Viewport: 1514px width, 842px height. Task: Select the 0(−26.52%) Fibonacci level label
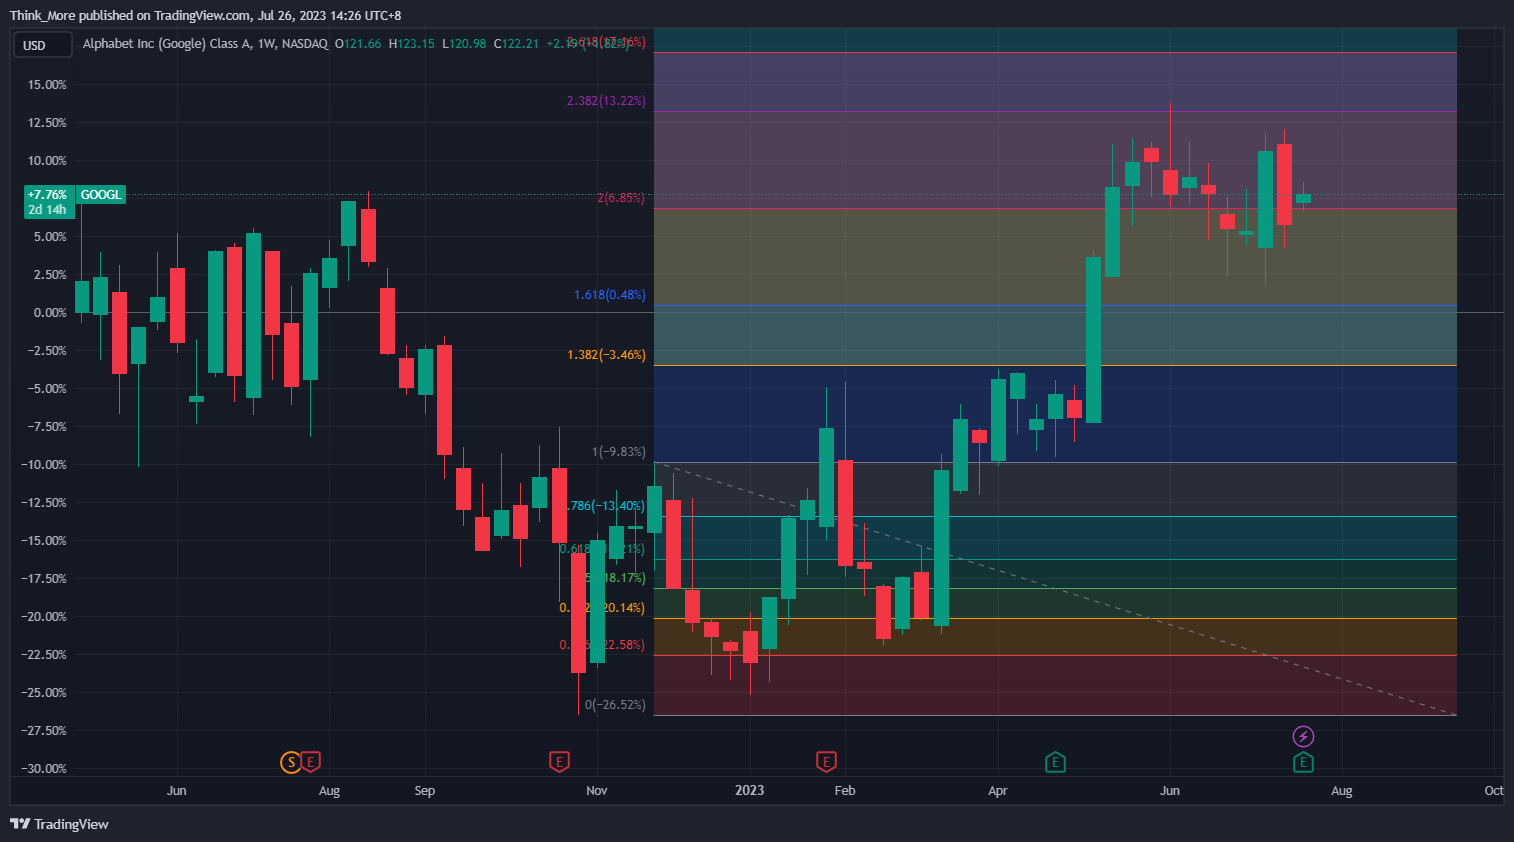[615, 705]
